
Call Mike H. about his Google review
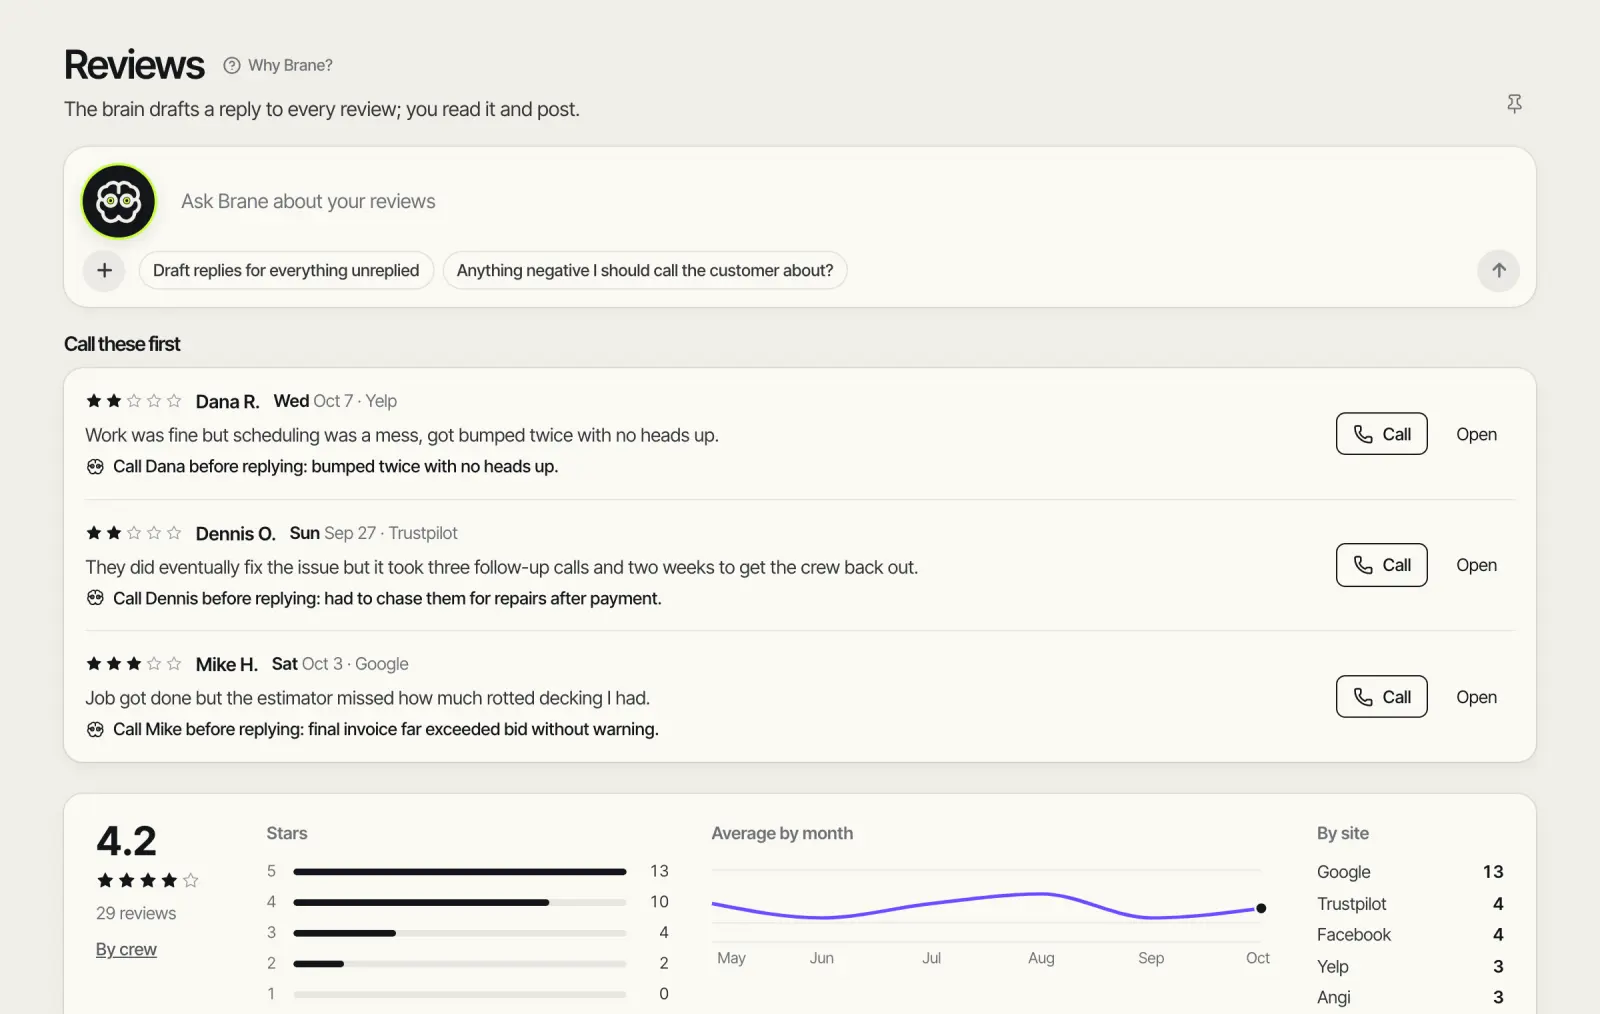pos(1381,697)
